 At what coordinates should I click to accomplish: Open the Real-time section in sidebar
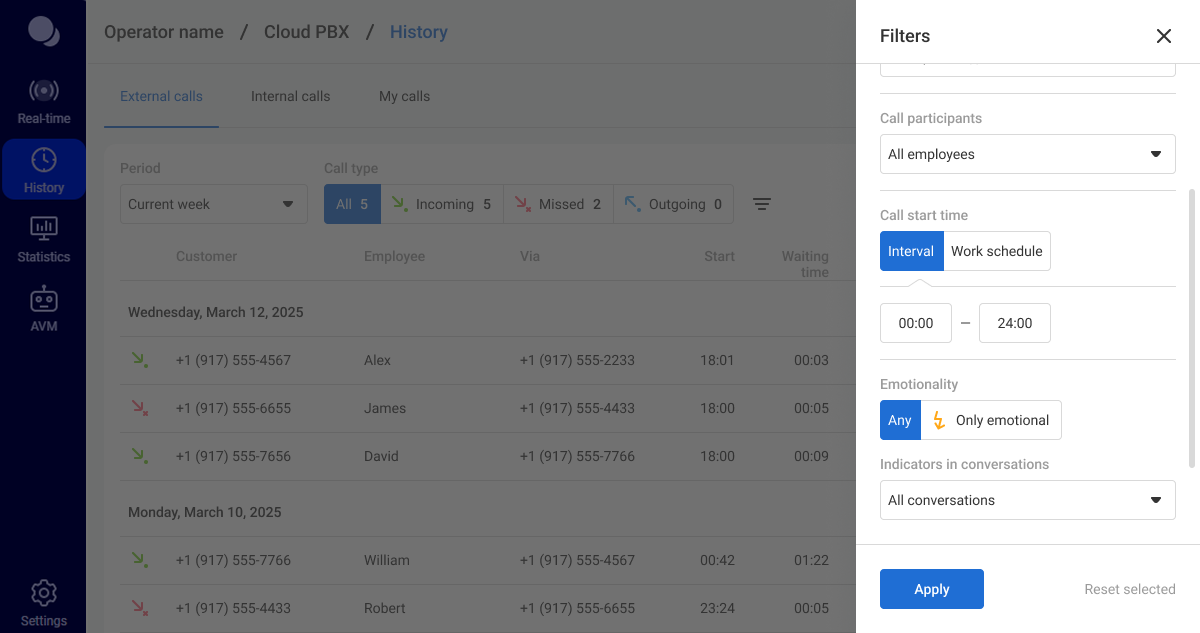tap(43, 102)
